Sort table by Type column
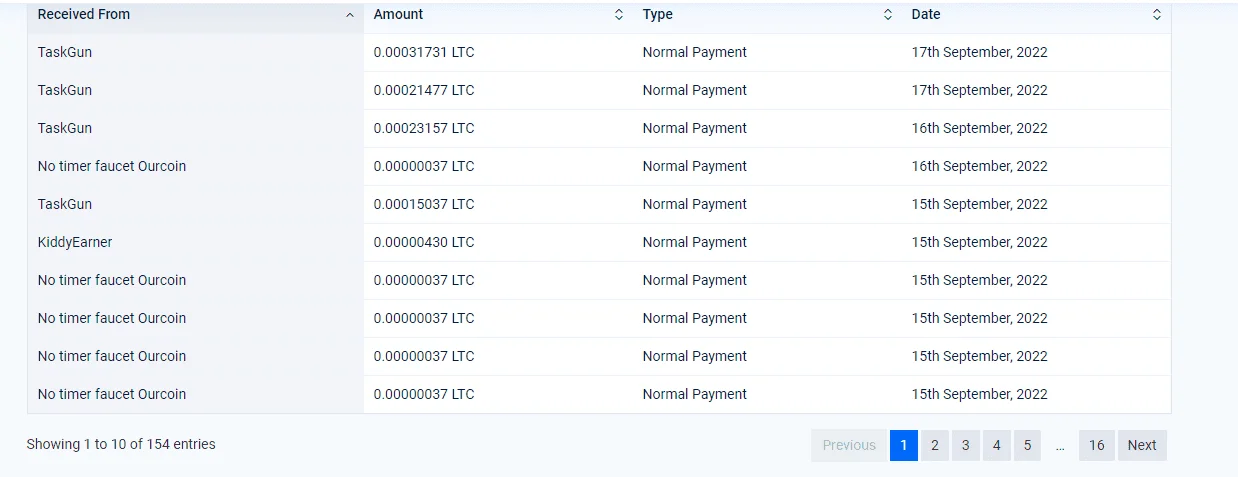The width and height of the screenshot is (1238, 477). pyautogui.click(x=767, y=15)
